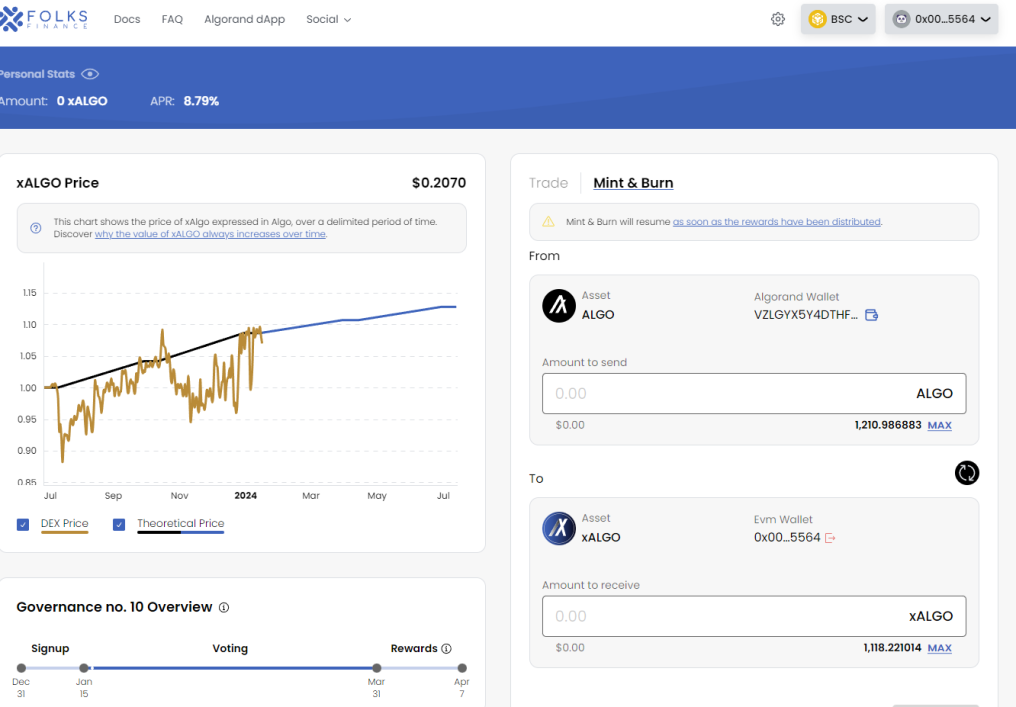Click the warning triangle icon
This screenshot has height=707, width=1016.
click(x=548, y=222)
